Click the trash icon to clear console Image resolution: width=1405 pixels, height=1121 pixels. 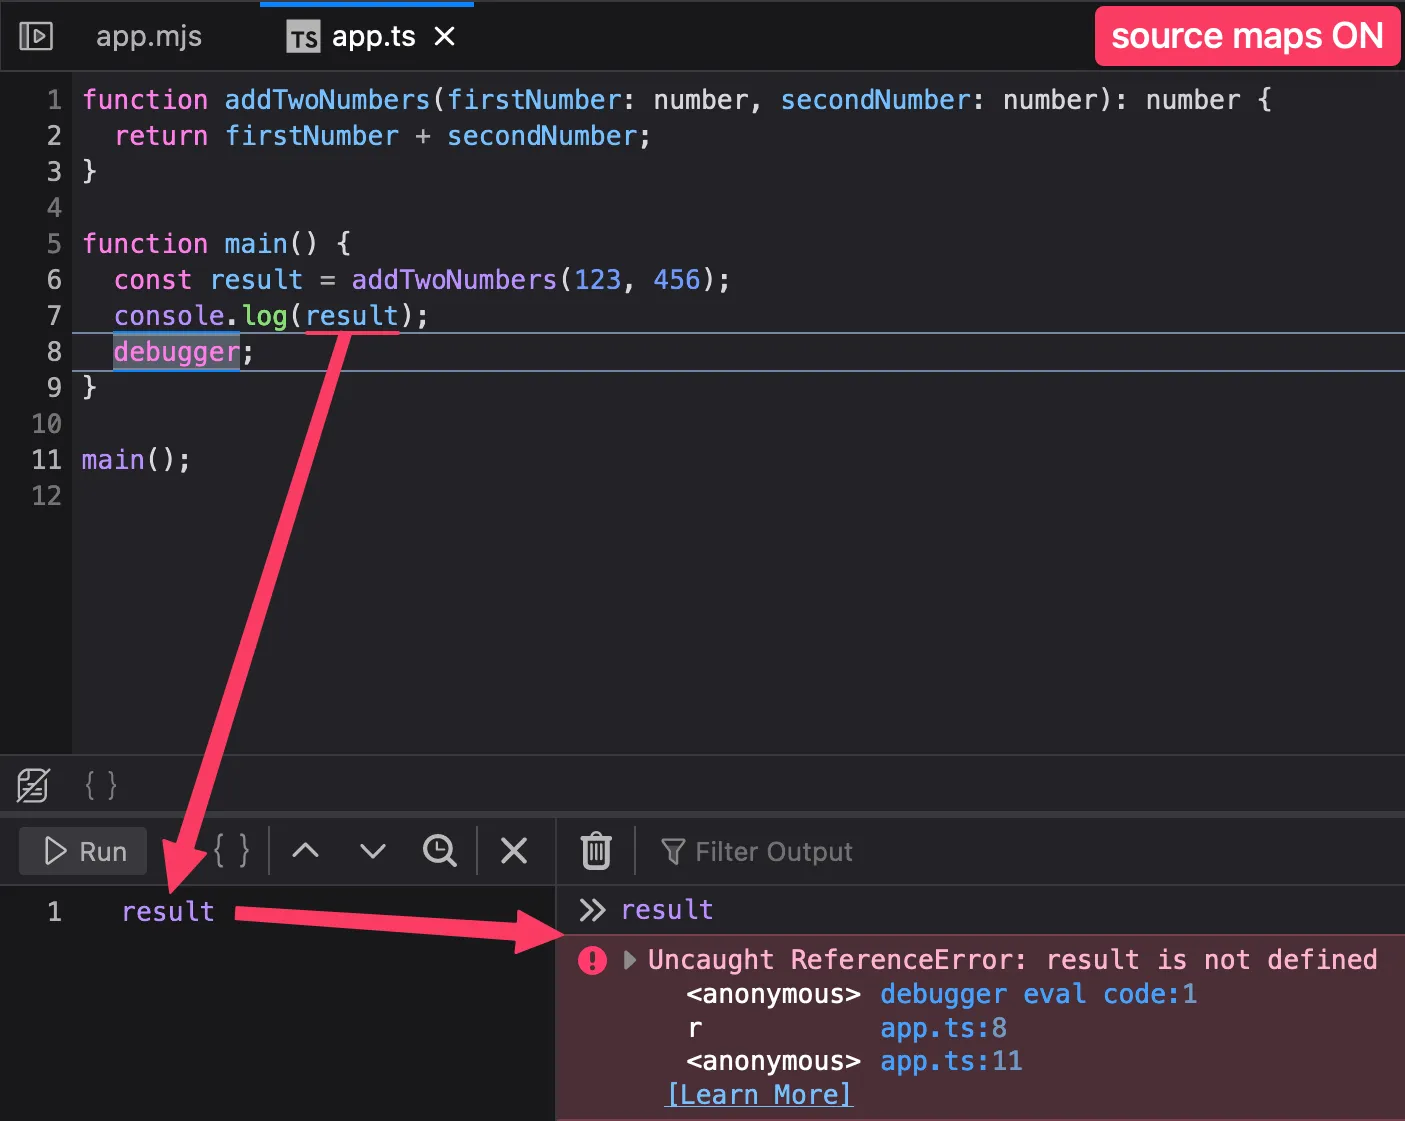595,851
